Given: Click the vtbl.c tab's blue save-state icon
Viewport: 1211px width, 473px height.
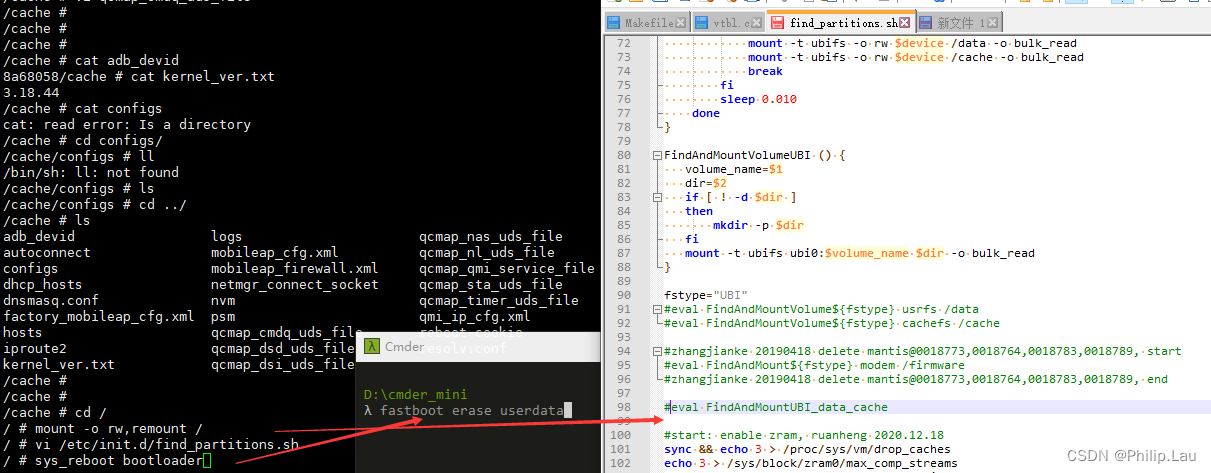Looking at the screenshot, I should click(701, 22).
